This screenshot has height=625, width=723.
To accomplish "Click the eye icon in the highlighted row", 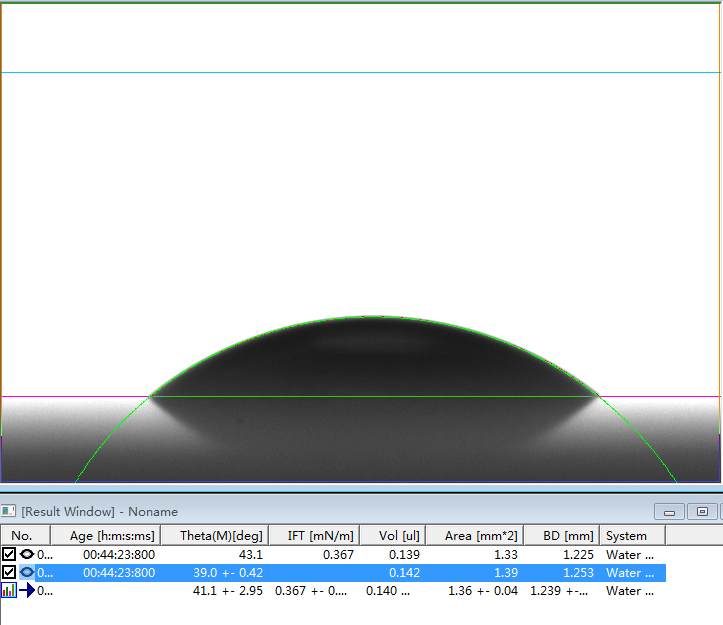I will (27, 573).
